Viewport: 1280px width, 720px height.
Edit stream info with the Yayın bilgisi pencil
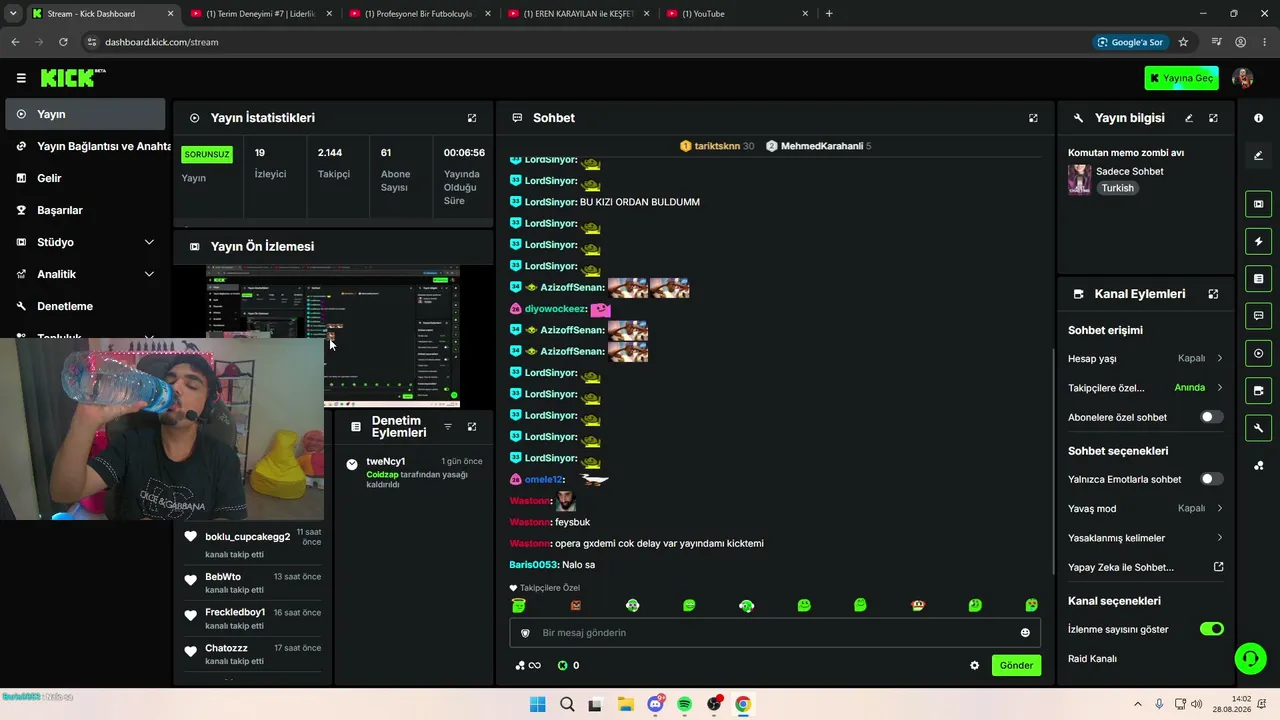(x=1189, y=118)
